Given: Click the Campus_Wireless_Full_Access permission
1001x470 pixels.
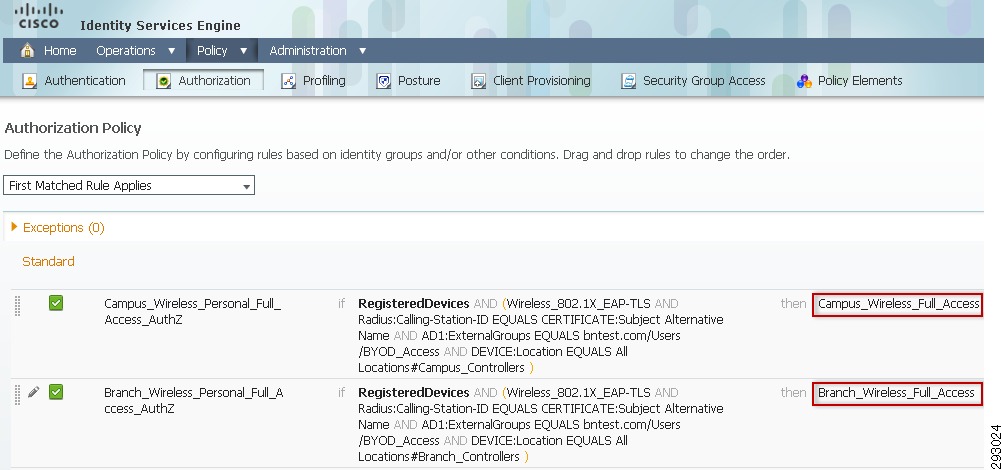Looking at the screenshot, I should (897, 304).
